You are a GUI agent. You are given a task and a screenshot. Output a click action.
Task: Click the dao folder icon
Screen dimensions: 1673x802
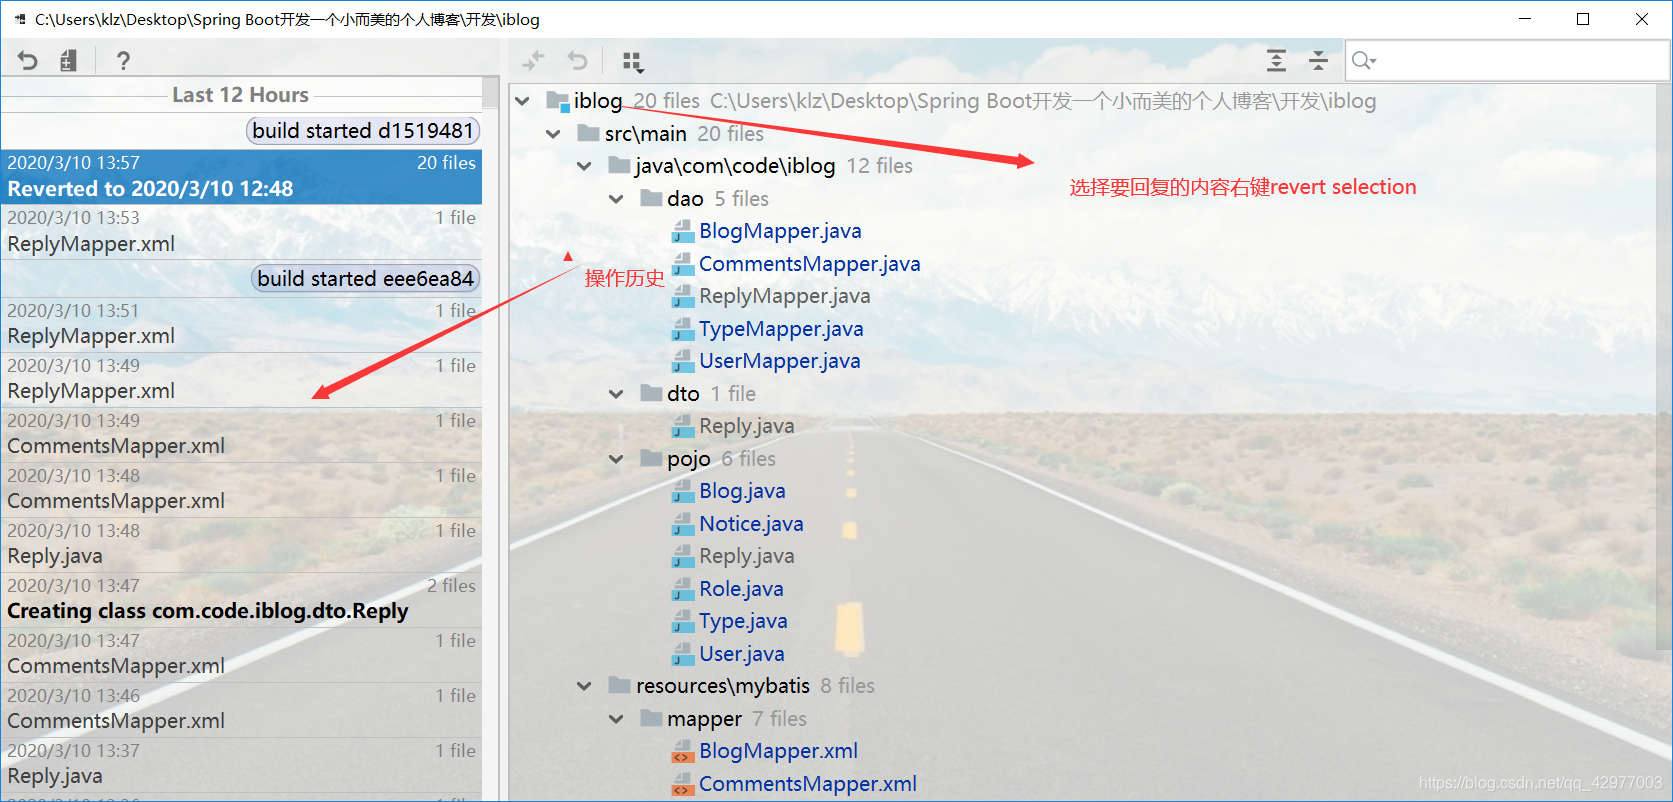(651, 198)
